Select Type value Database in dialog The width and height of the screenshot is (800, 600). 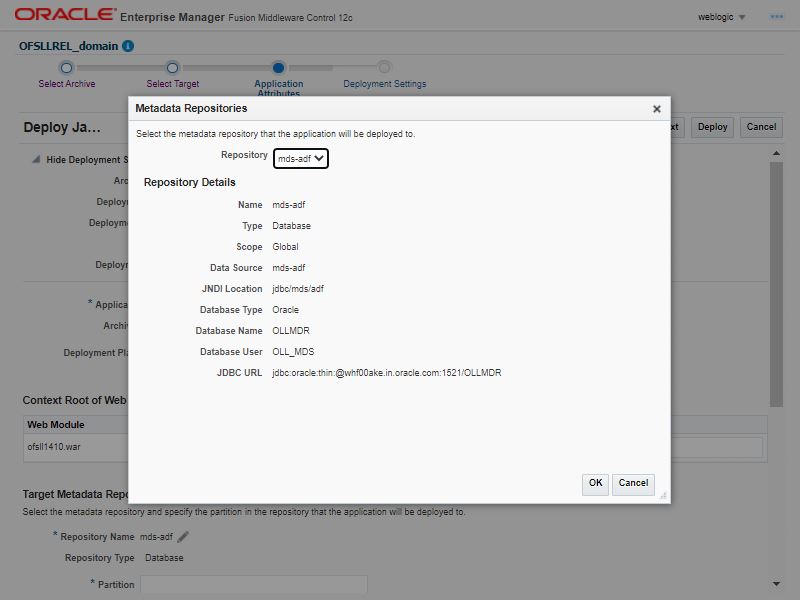(x=291, y=226)
